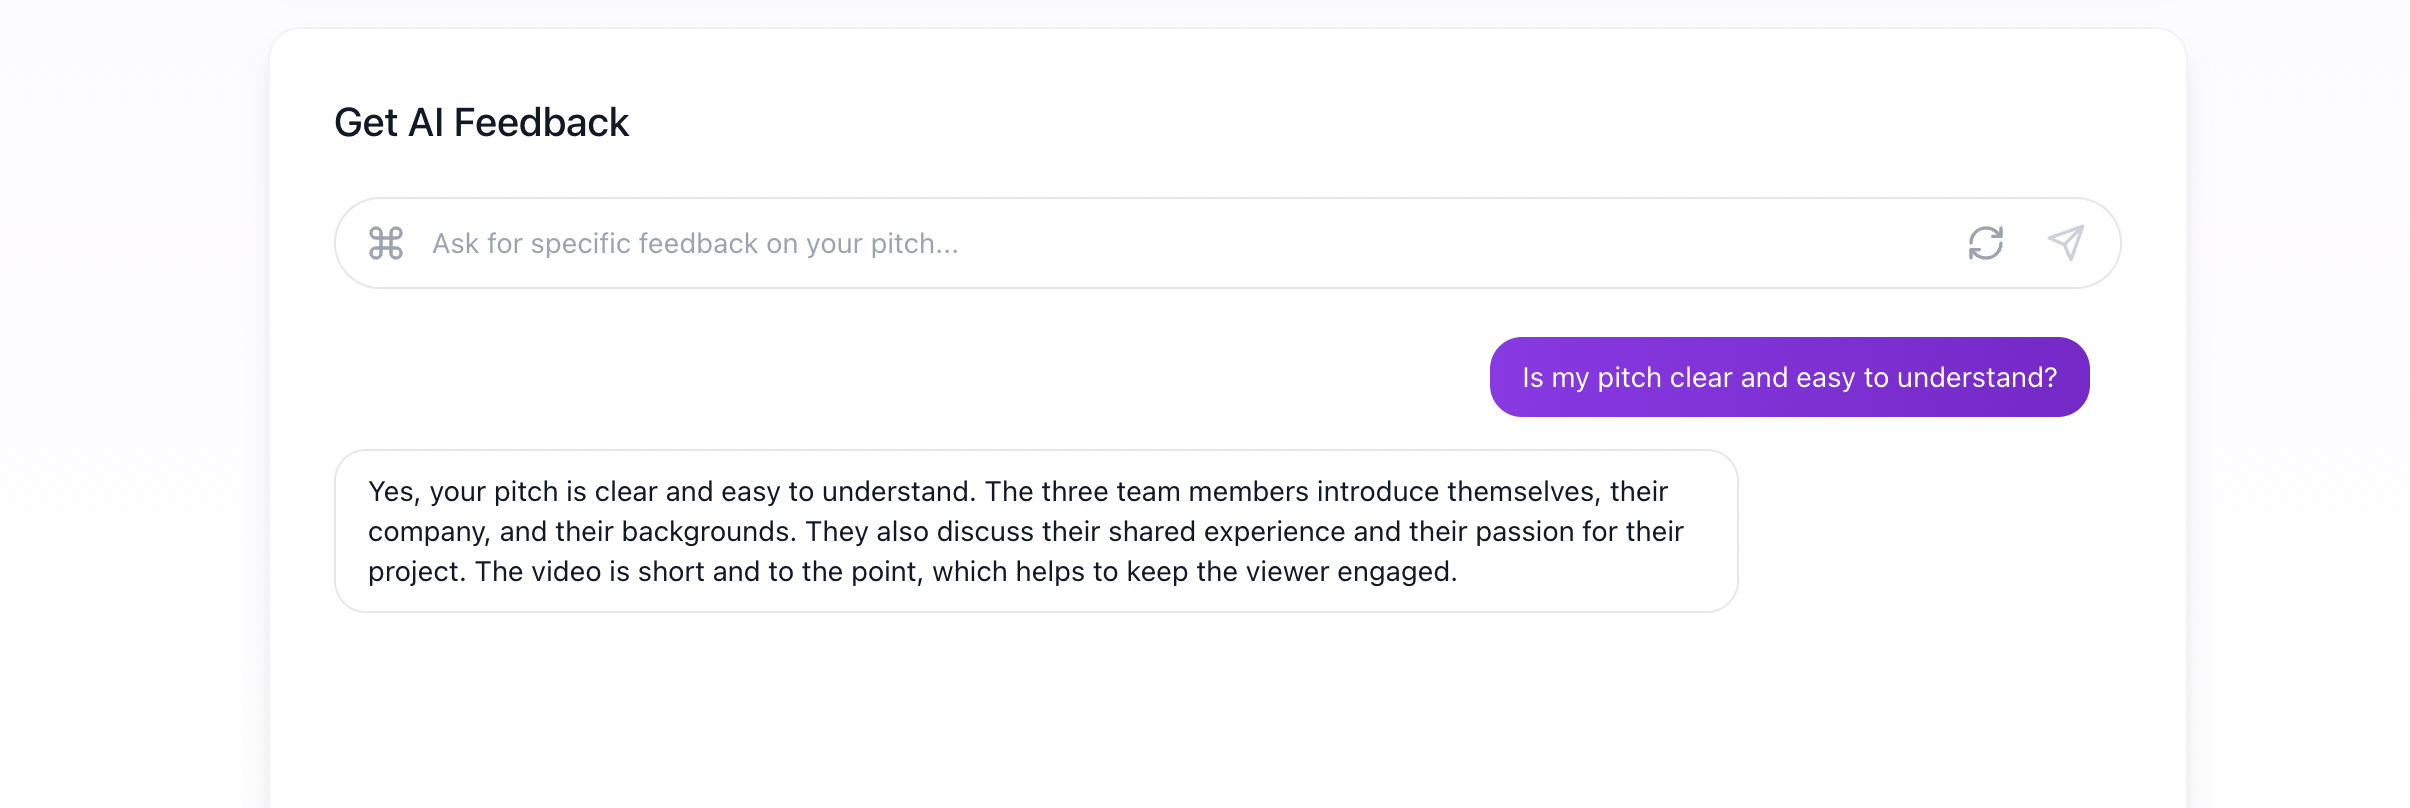Click the word 'Yes' starting the AI reply
2410x808 pixels.
tap(391, 492)
